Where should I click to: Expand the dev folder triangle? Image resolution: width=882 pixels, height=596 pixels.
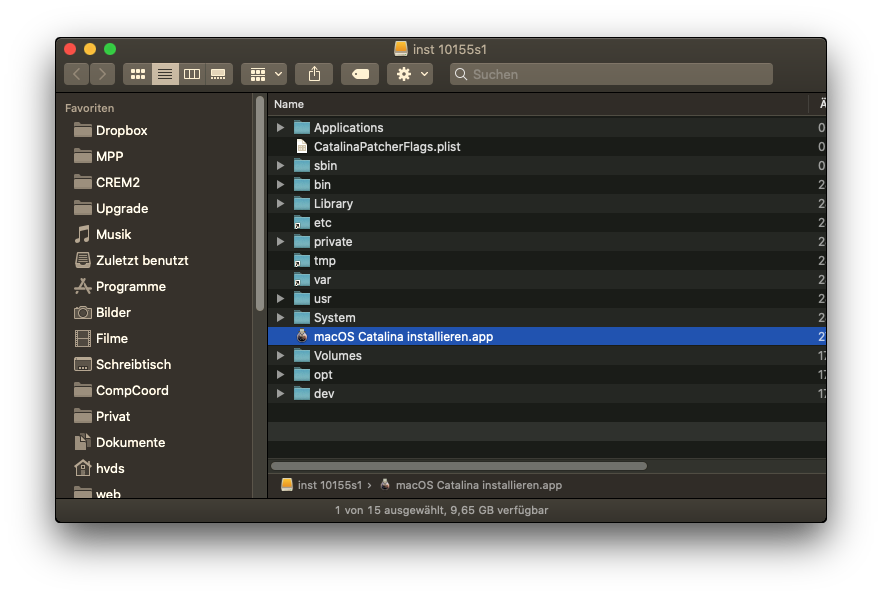[280, 394]
